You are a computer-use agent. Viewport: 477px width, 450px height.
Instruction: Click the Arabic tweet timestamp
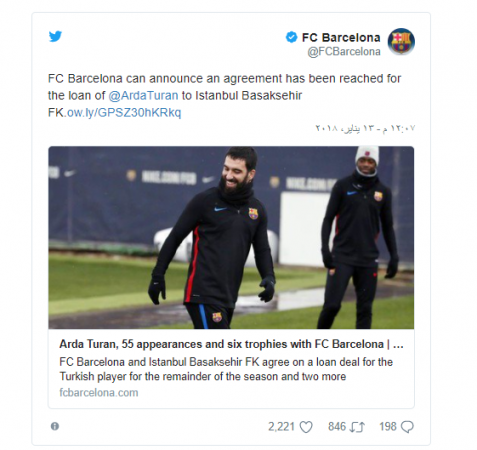[365, 128]
